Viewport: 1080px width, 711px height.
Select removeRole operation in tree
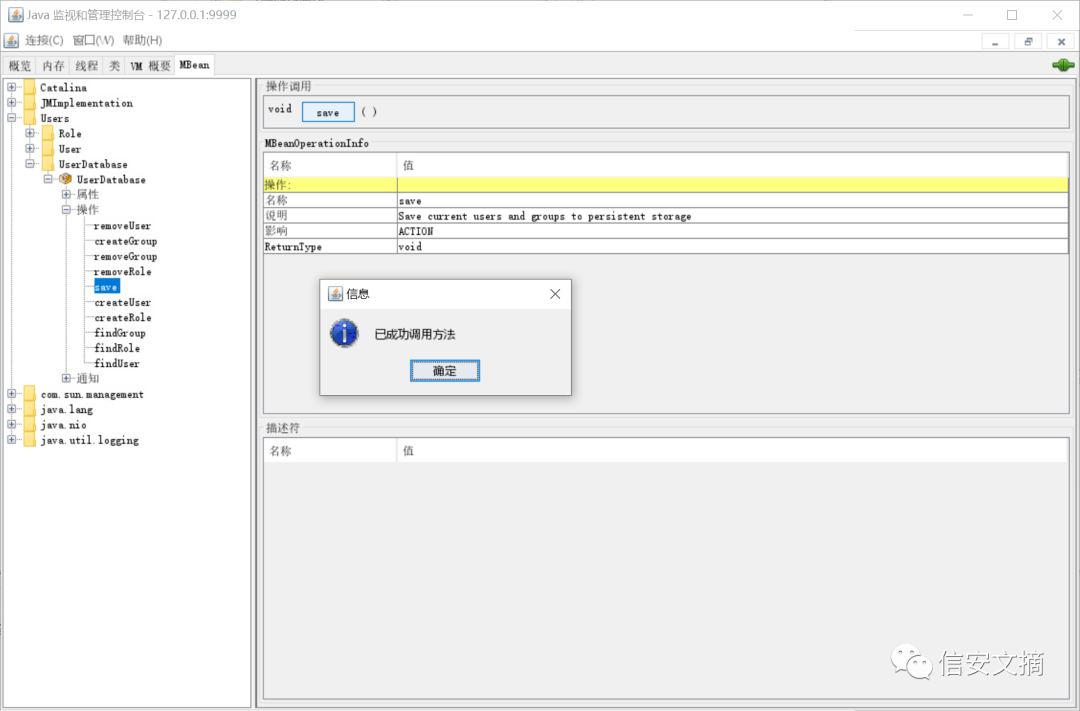pos(123,271)
